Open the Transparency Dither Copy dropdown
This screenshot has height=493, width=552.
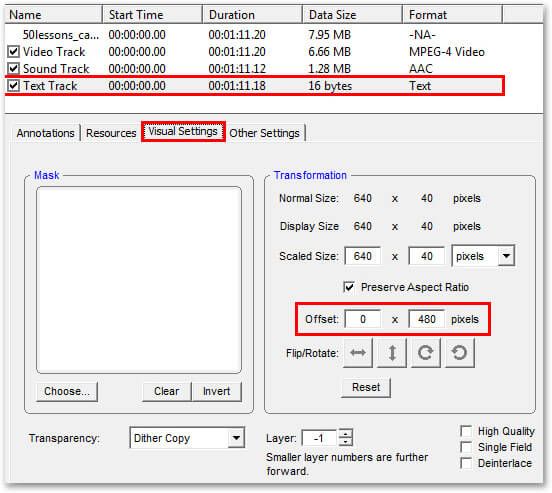click(x=236, y=438)
